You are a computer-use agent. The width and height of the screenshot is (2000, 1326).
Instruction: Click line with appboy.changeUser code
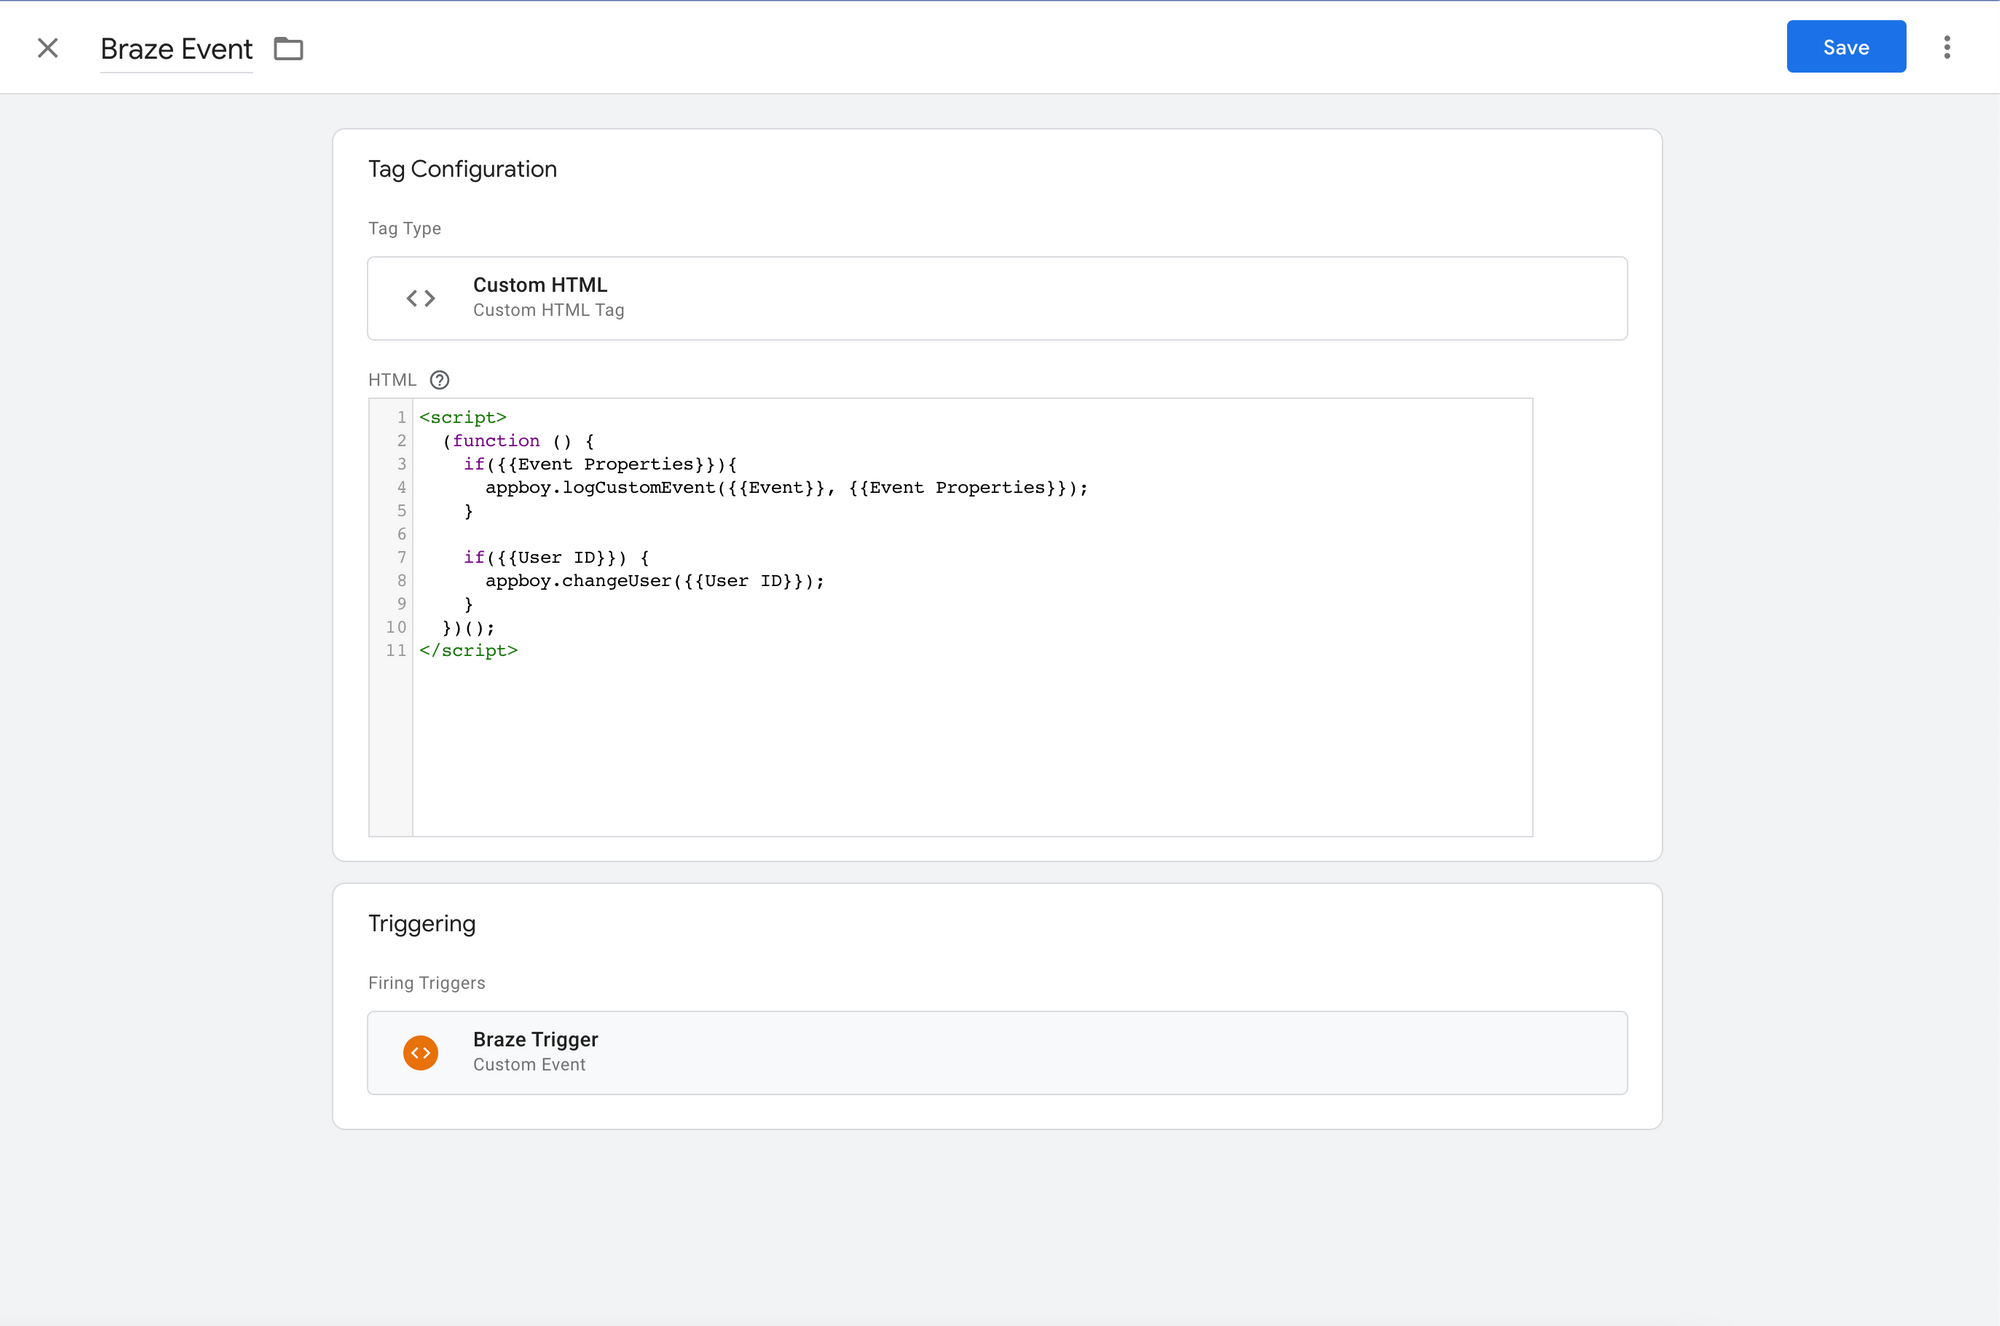point(655,581)
